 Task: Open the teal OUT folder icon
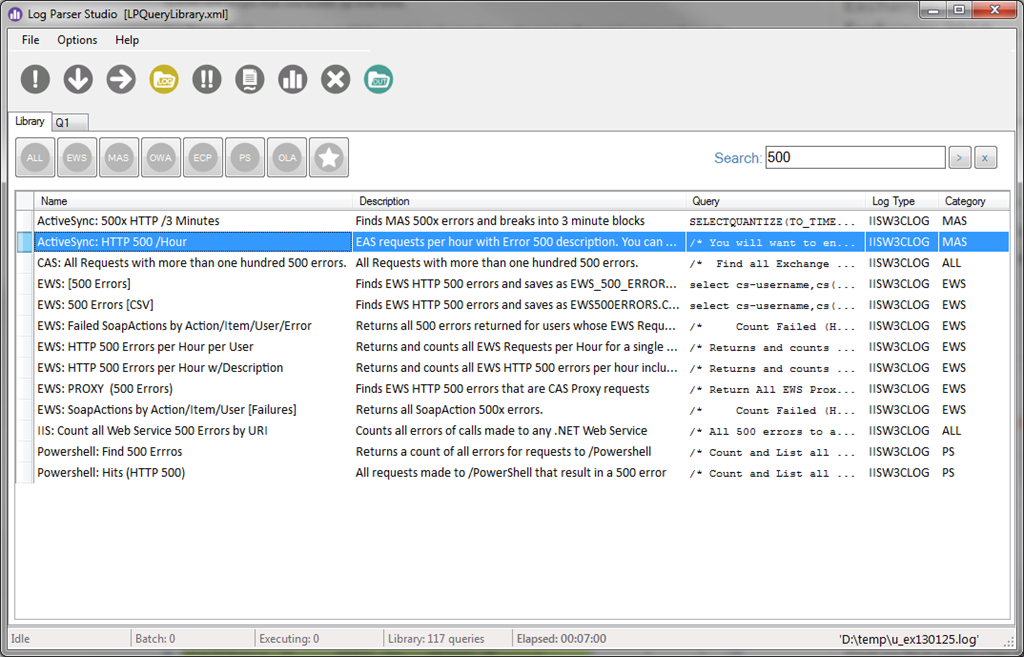[379, 80]
